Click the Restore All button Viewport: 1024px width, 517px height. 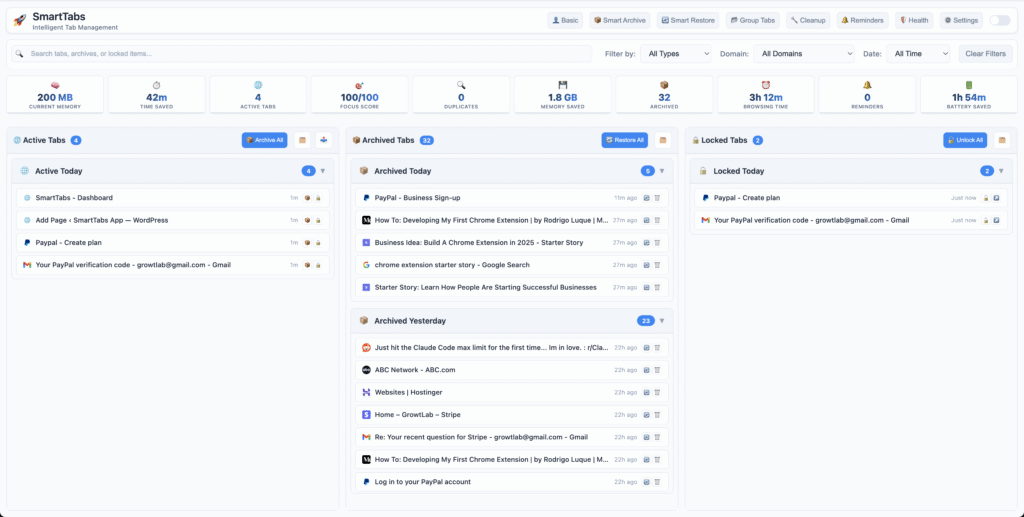tap(624, 140)
